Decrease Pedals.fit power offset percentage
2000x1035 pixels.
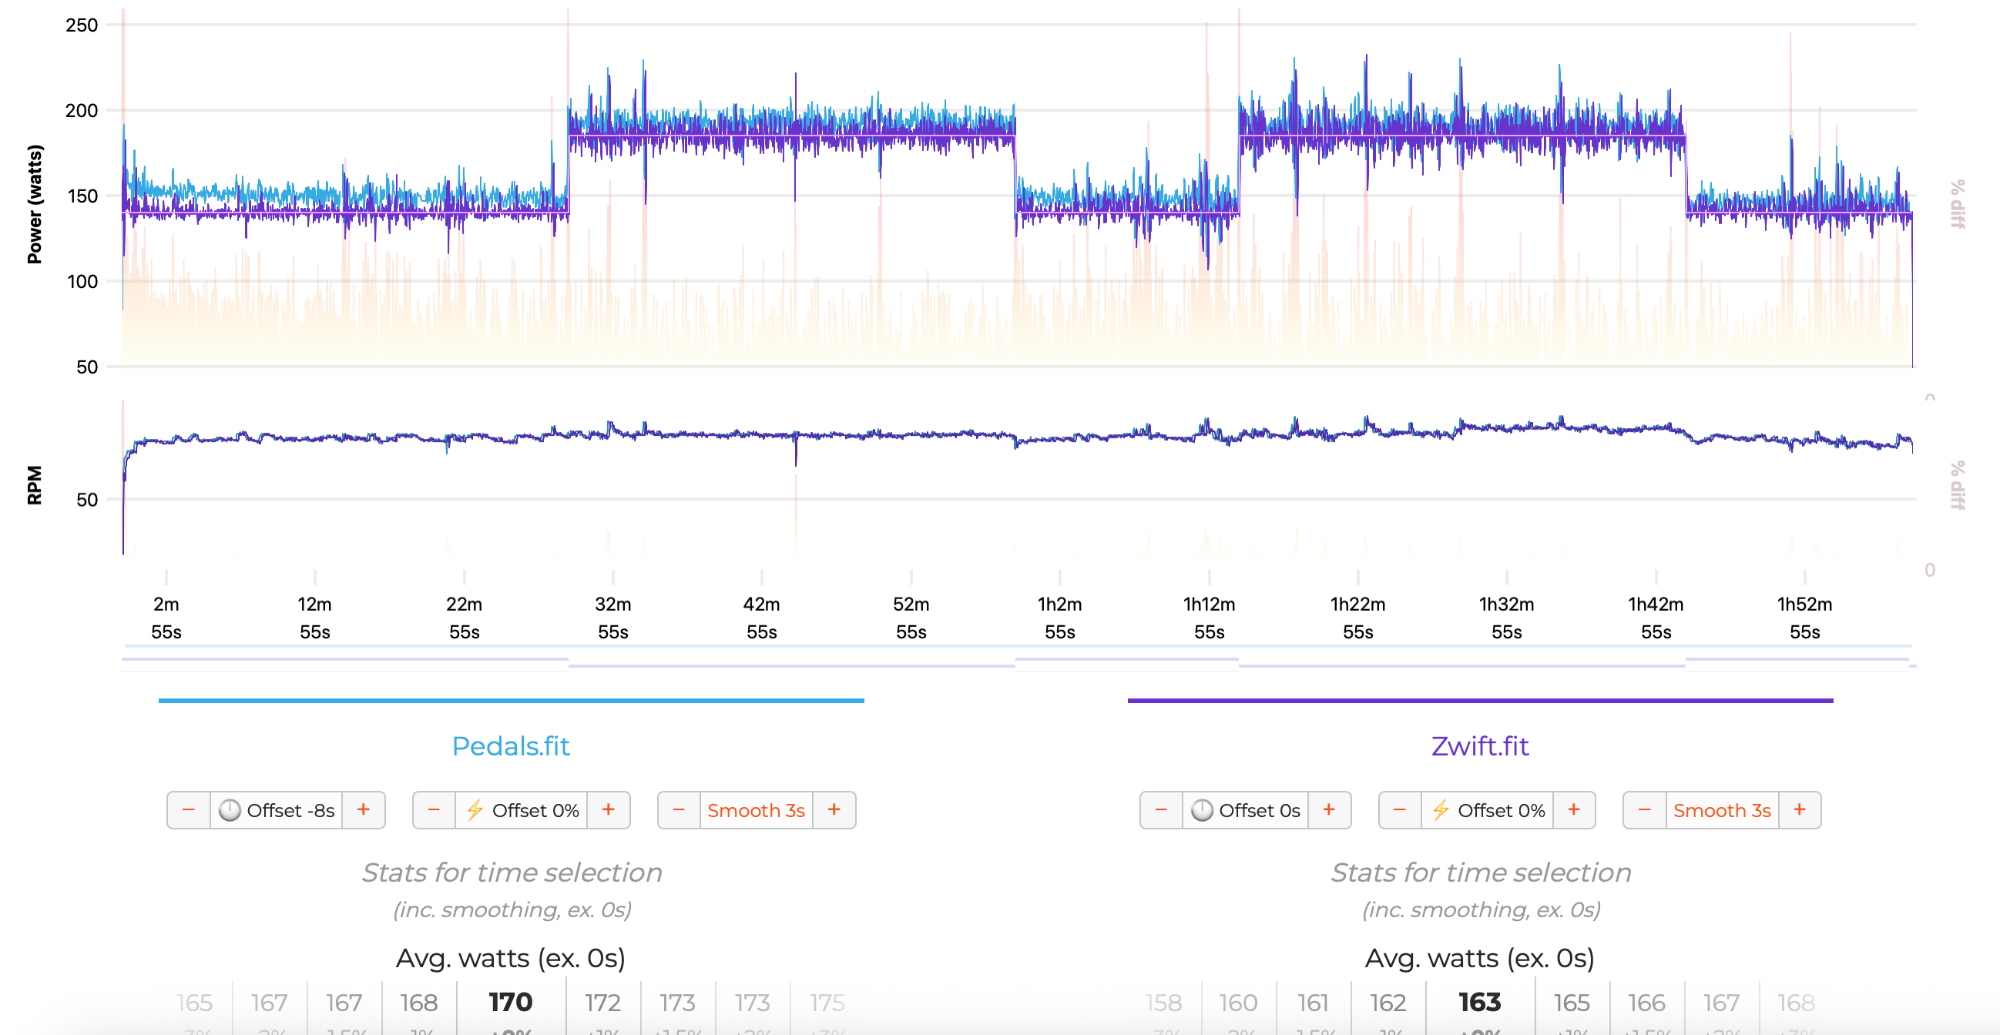click(x=434, y=810)
